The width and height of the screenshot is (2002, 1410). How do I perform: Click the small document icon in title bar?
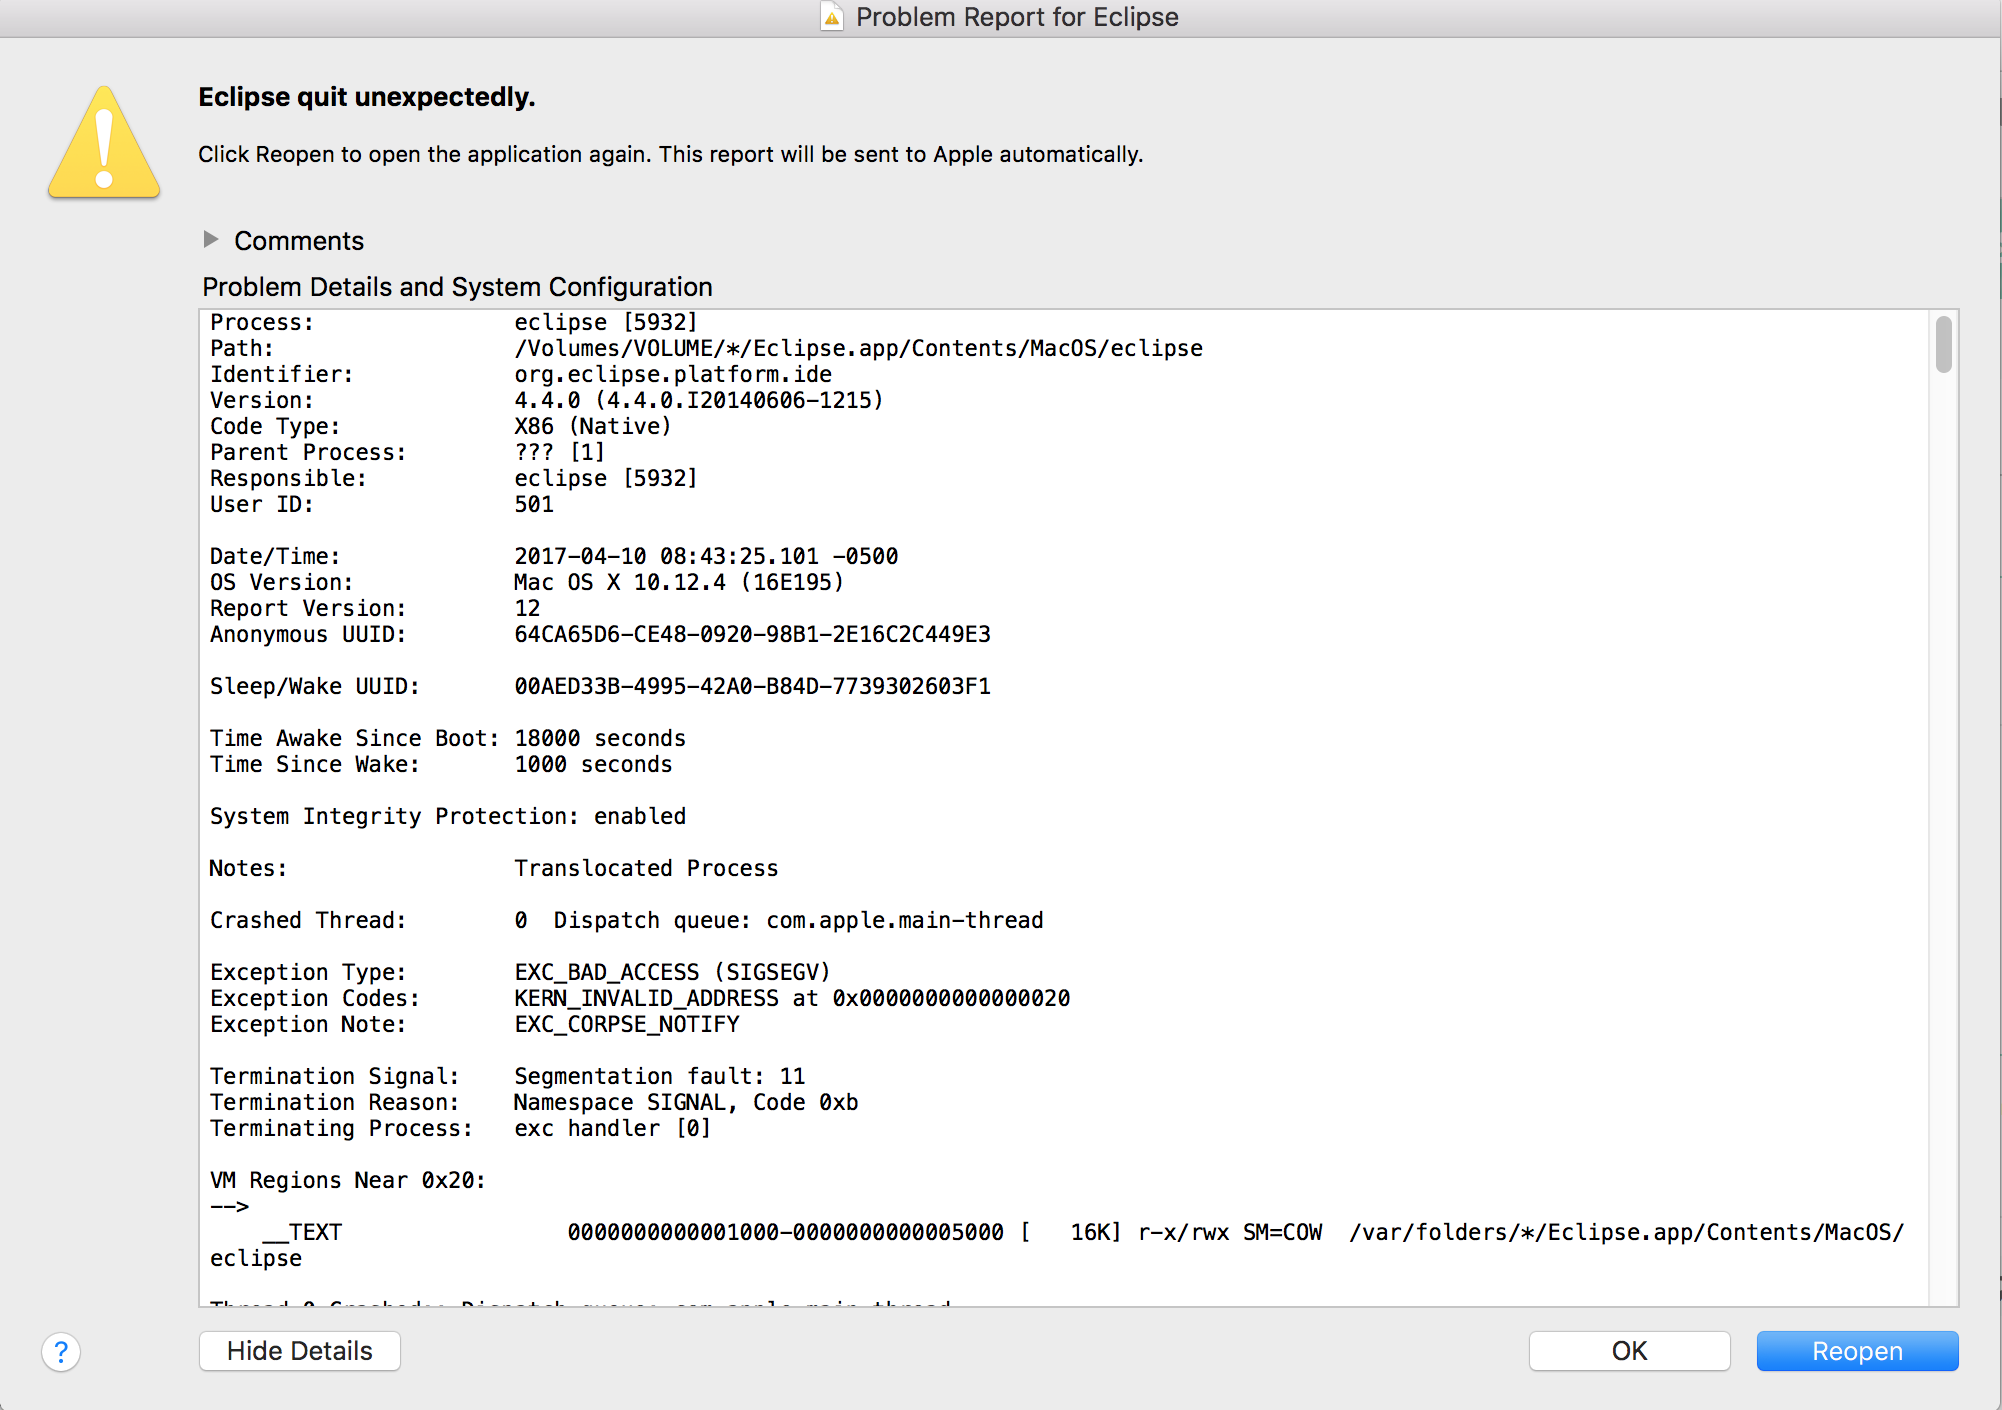831,17
